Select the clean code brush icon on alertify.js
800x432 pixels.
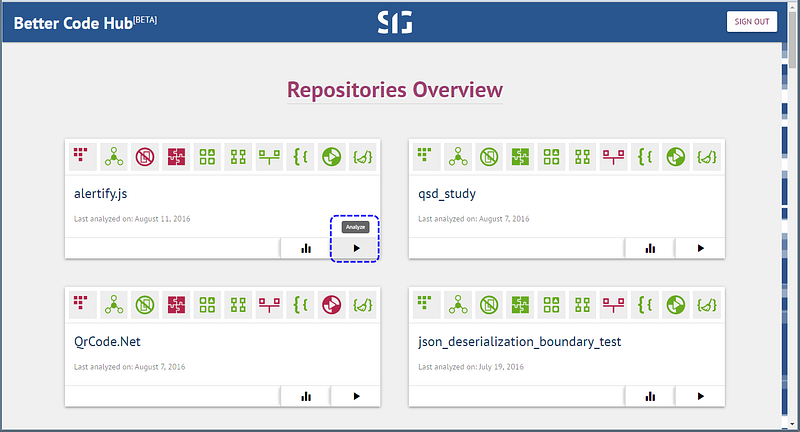click(363, 157)
